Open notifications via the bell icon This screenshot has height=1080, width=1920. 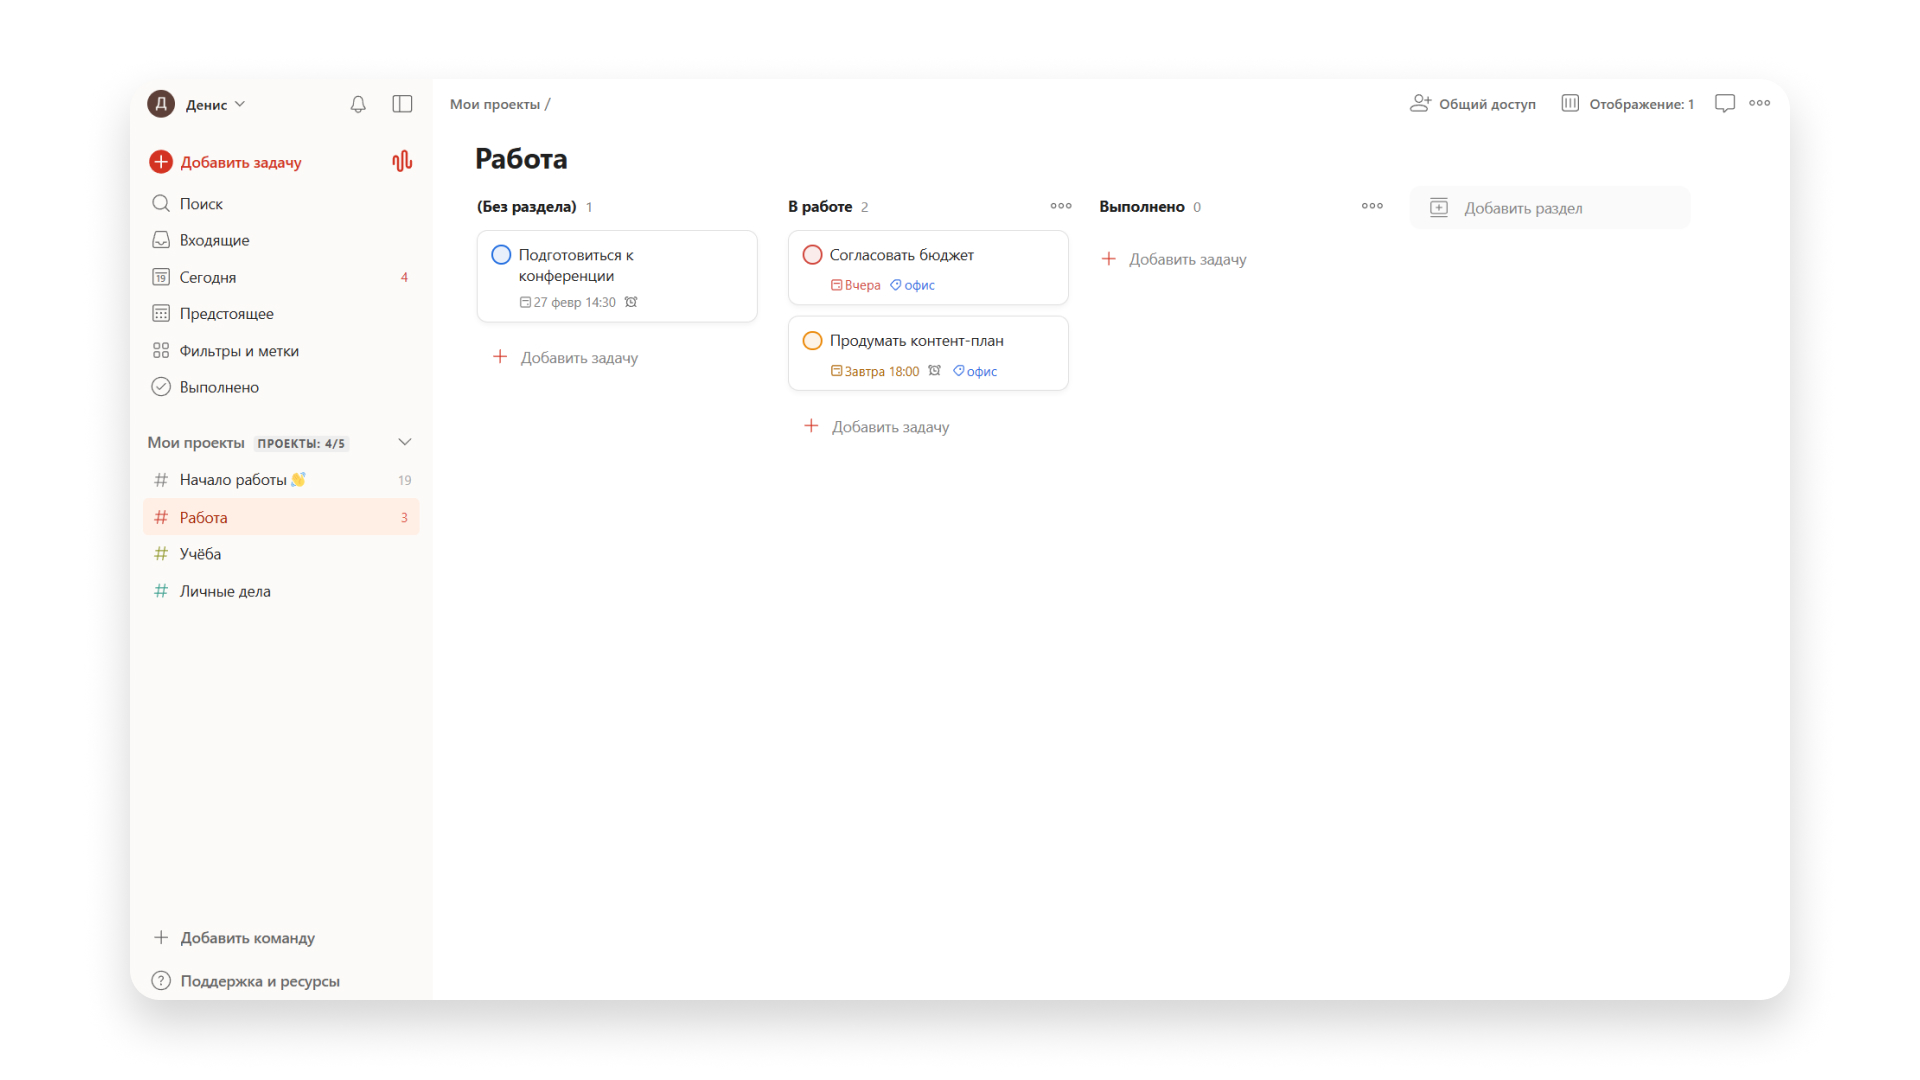[x=357, y=103]
